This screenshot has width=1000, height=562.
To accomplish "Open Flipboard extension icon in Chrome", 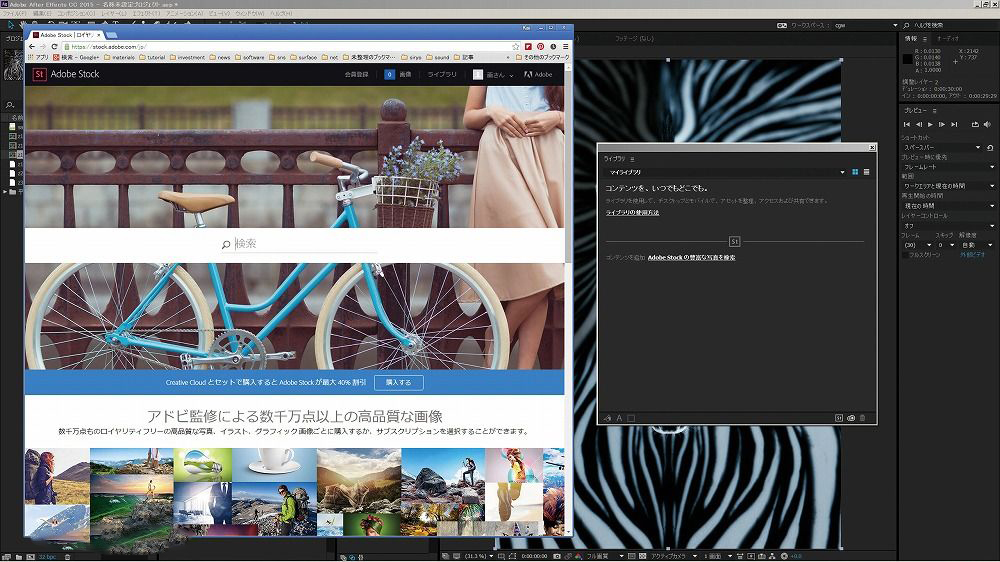I will 529,47.
